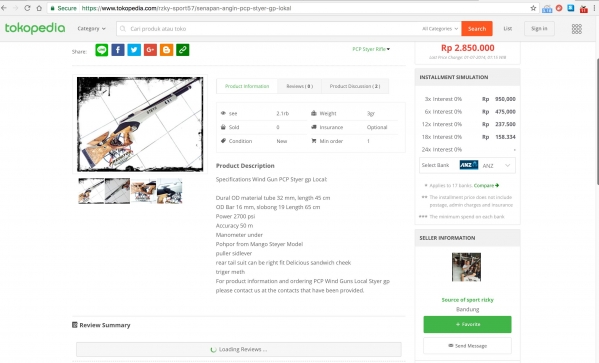Screen dimensions: 599x363
Task: Open the Product Discussion (2) tab
Action: 355,86
